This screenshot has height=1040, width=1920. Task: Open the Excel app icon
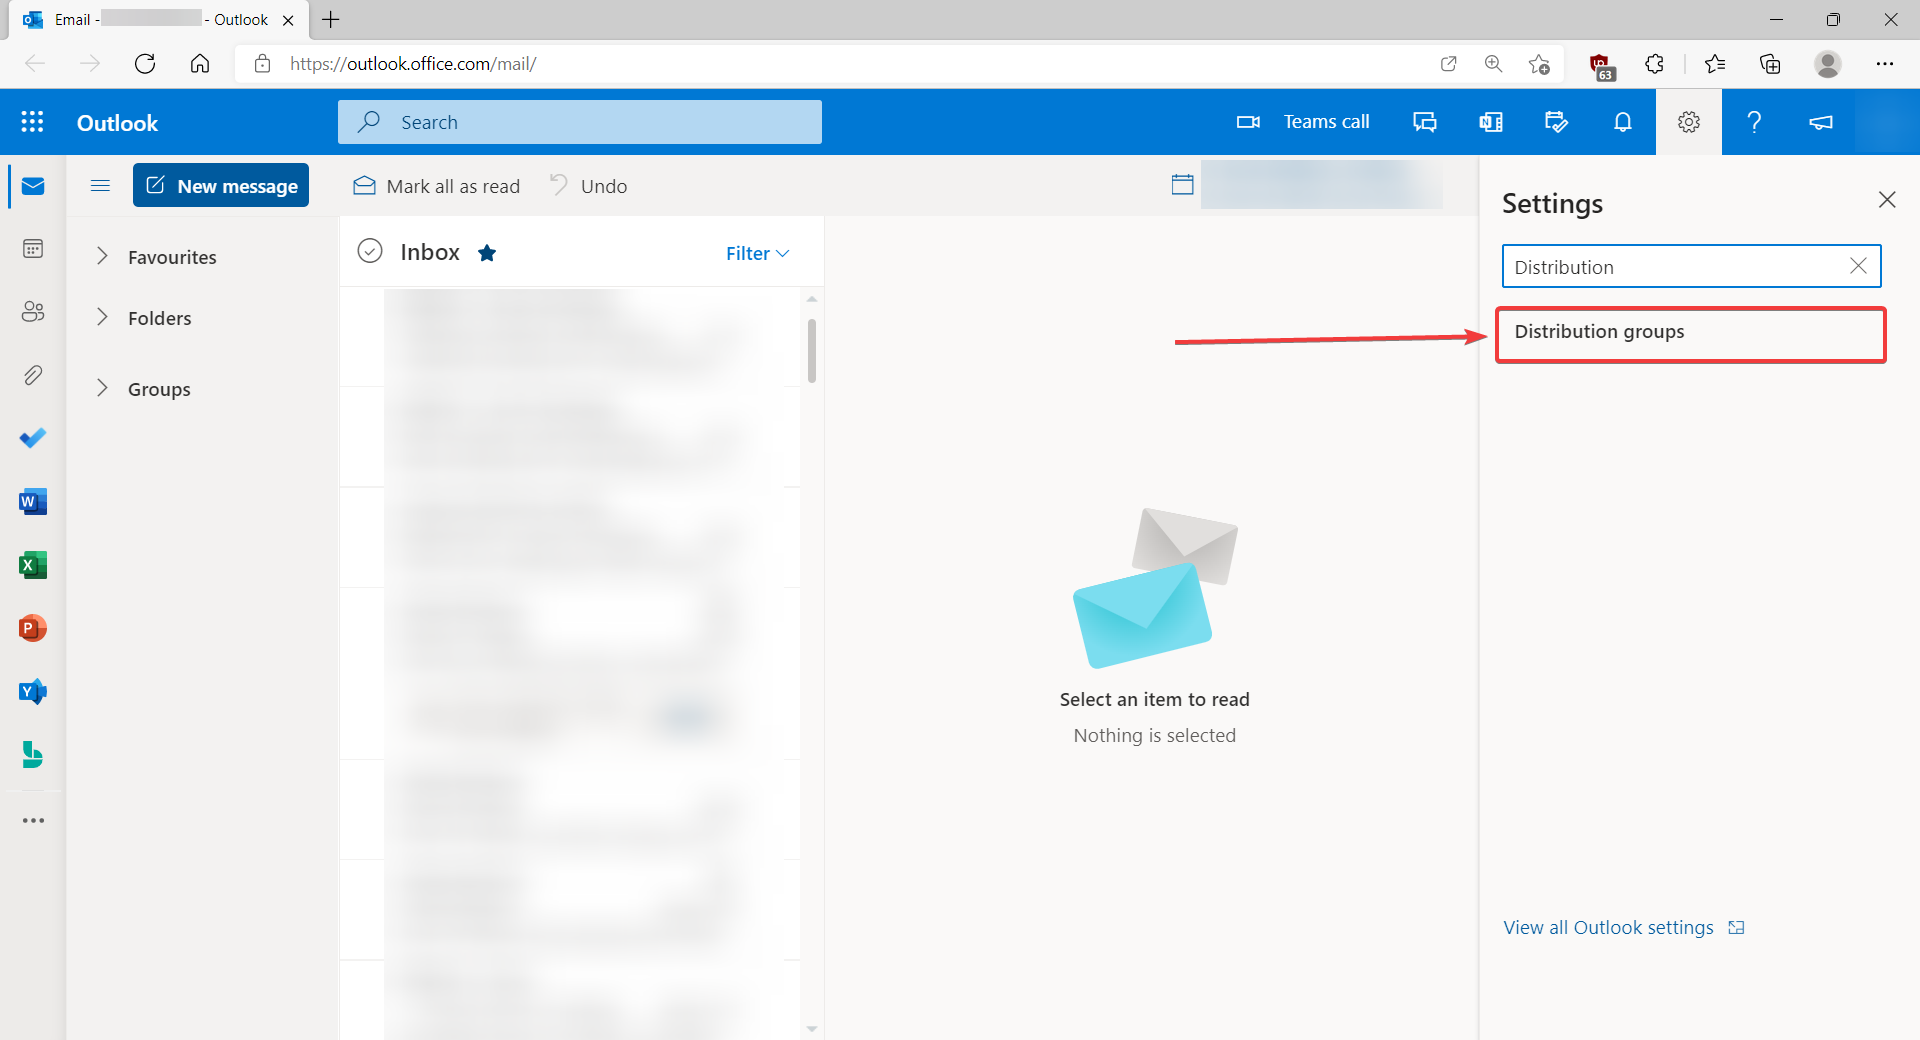[33, 565]
